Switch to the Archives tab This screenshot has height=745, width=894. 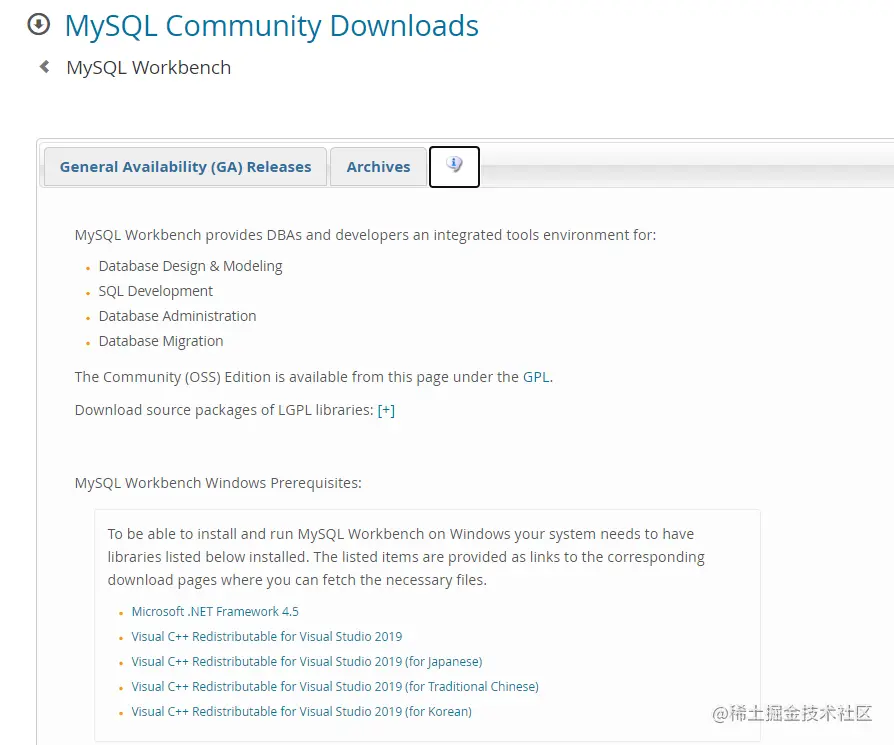click(378, 167)
